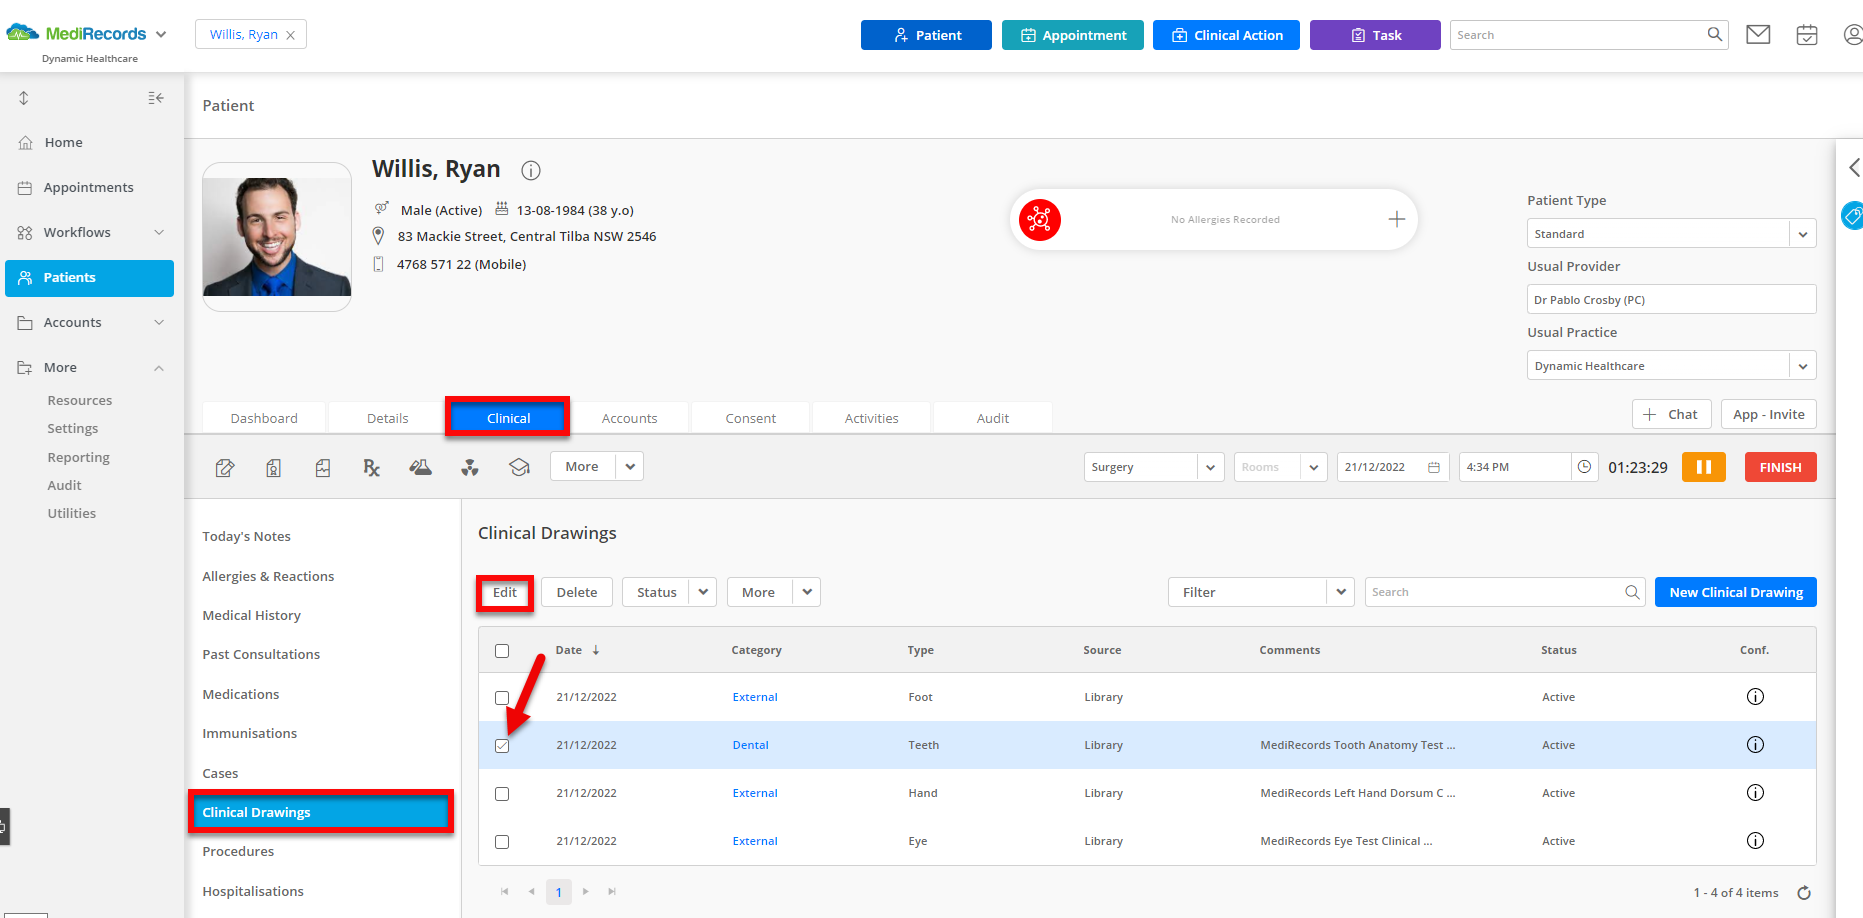This screenshot has height=918, width=1863.
Task: Switch to the Consent tab
Action: pos(750,417)
